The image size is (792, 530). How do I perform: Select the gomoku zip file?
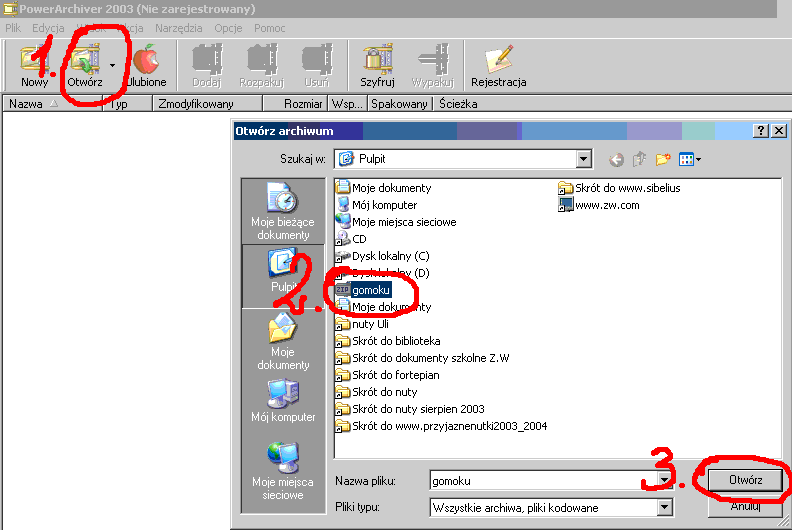pyautogui.click(x=364, y=290)
